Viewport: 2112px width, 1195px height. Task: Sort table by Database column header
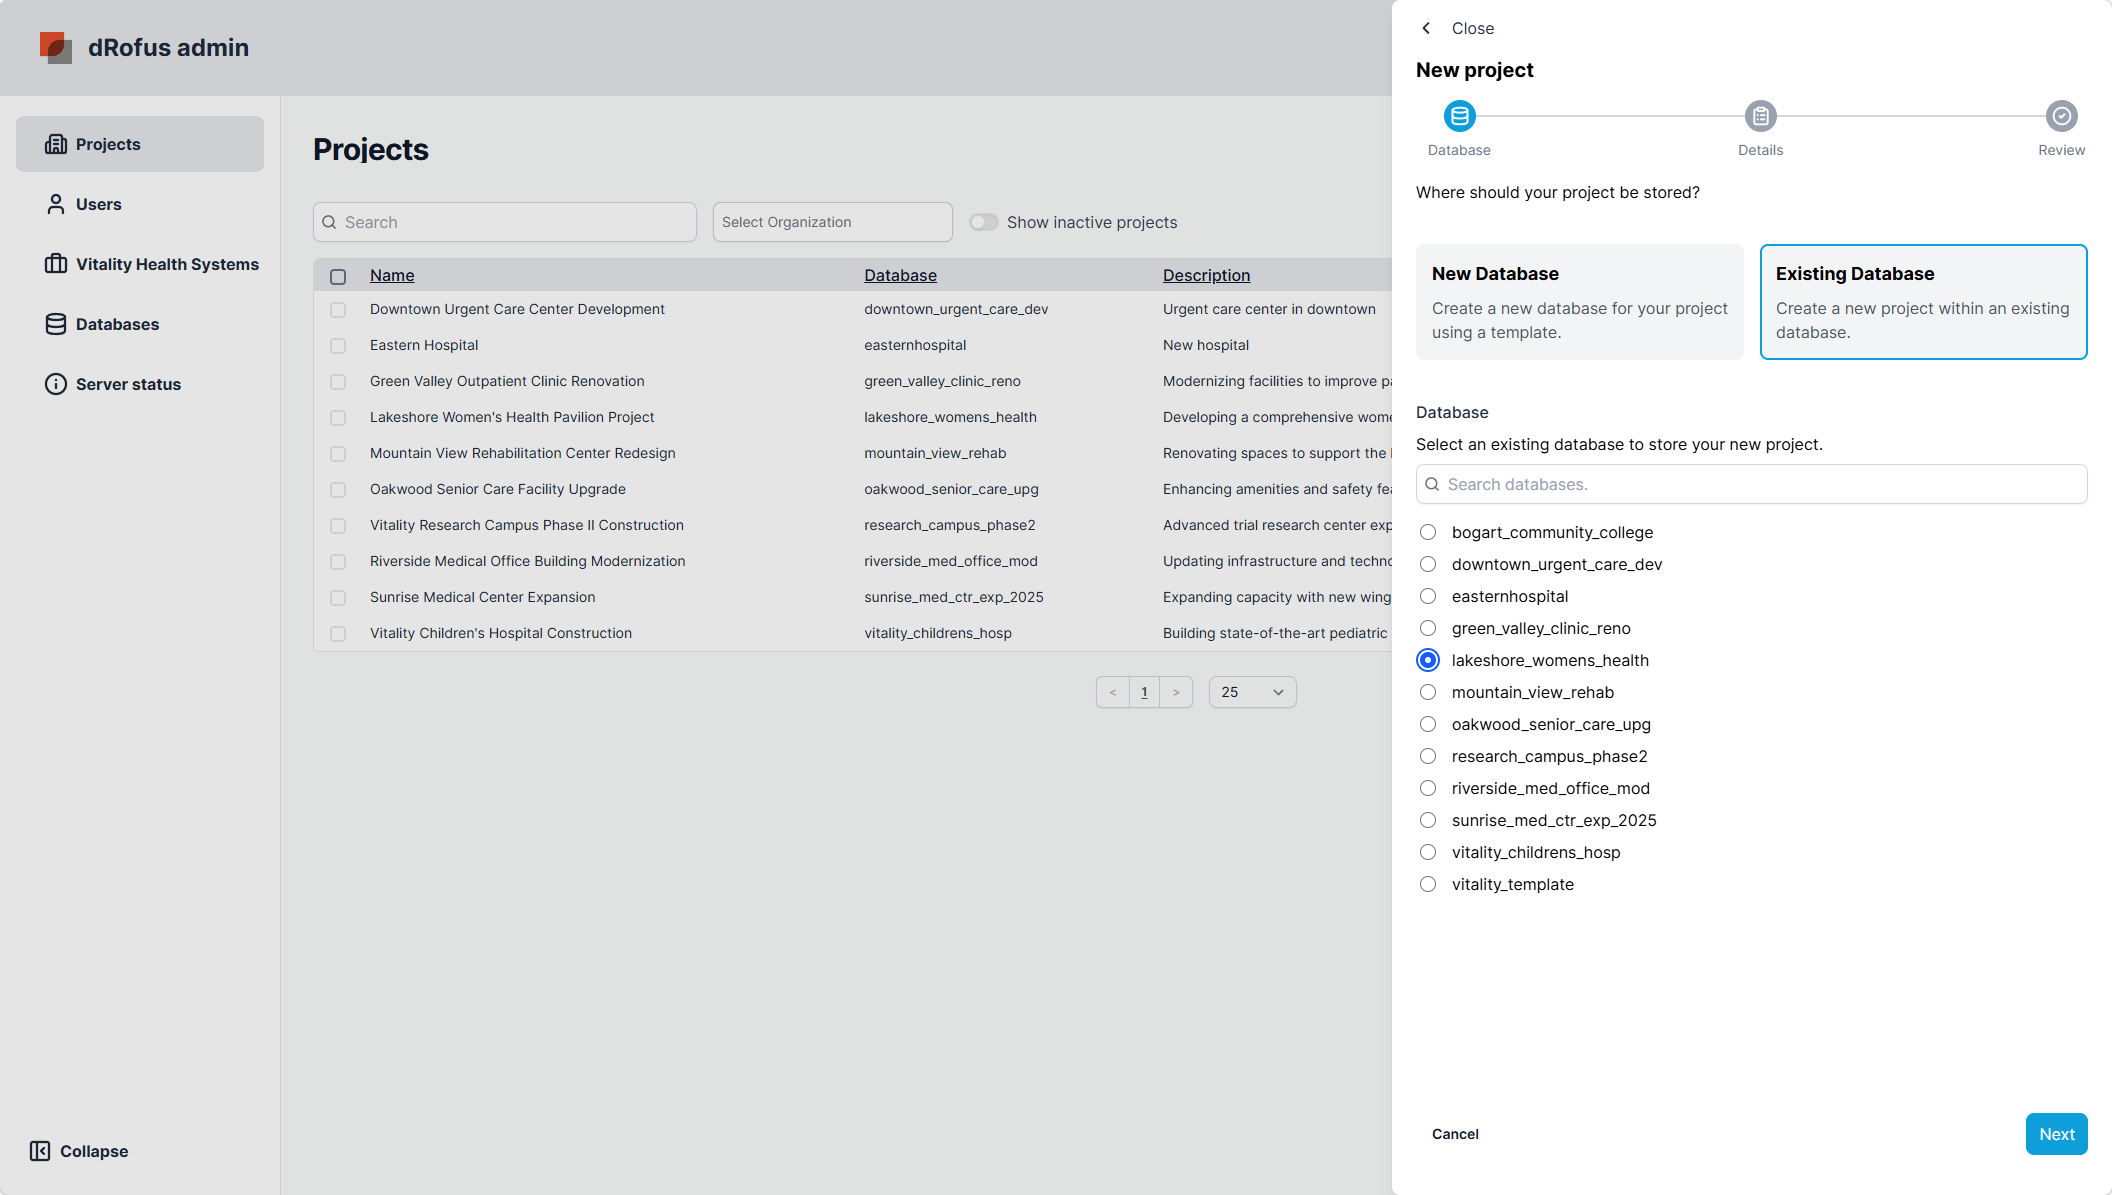[900, 275]
